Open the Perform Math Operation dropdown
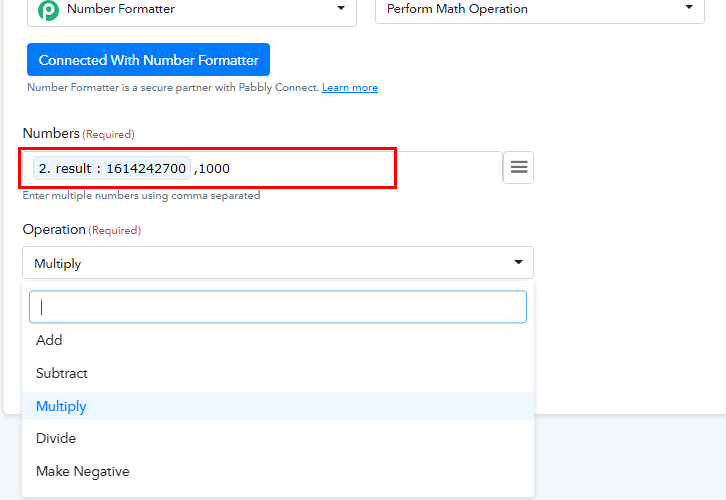The height and width of the screenshot is (500, 726). click(x=539, y=9)
